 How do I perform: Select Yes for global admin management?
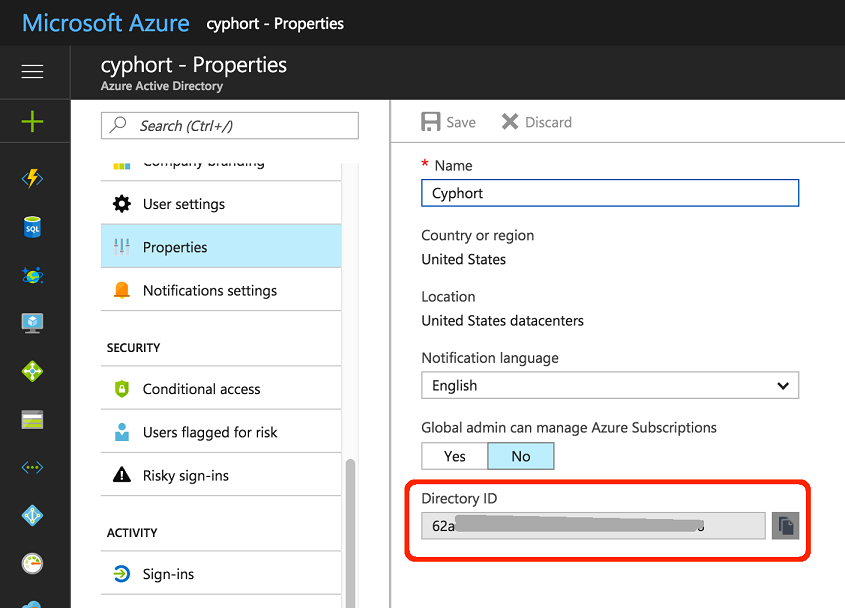(455, 456)
